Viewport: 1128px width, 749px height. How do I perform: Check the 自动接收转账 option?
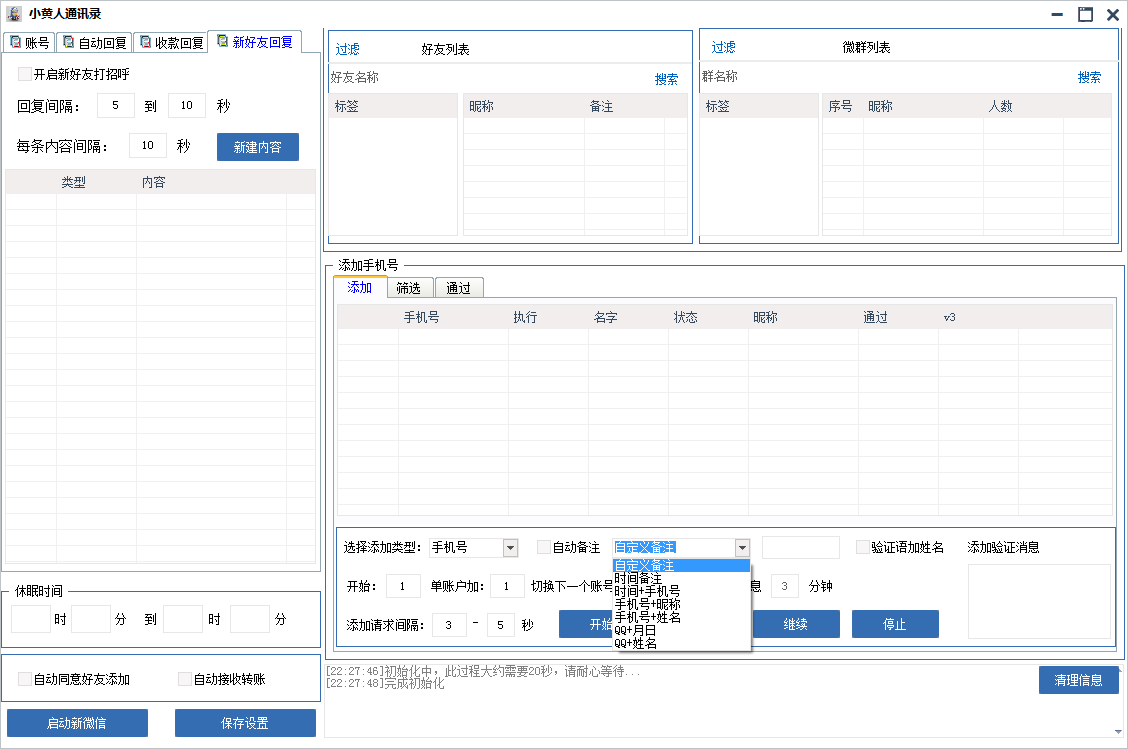point(184,679)
